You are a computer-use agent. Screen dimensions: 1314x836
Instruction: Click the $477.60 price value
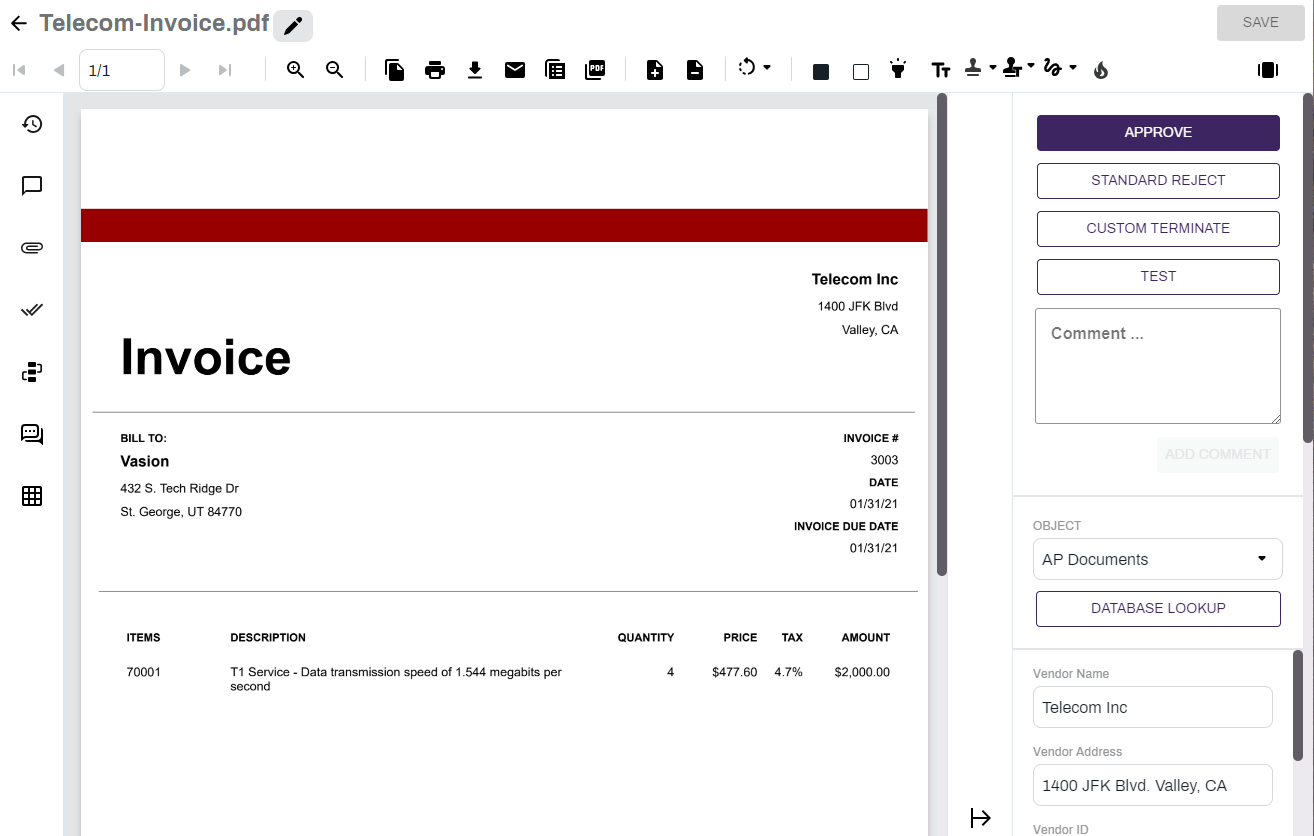click(x=735, y=673)
